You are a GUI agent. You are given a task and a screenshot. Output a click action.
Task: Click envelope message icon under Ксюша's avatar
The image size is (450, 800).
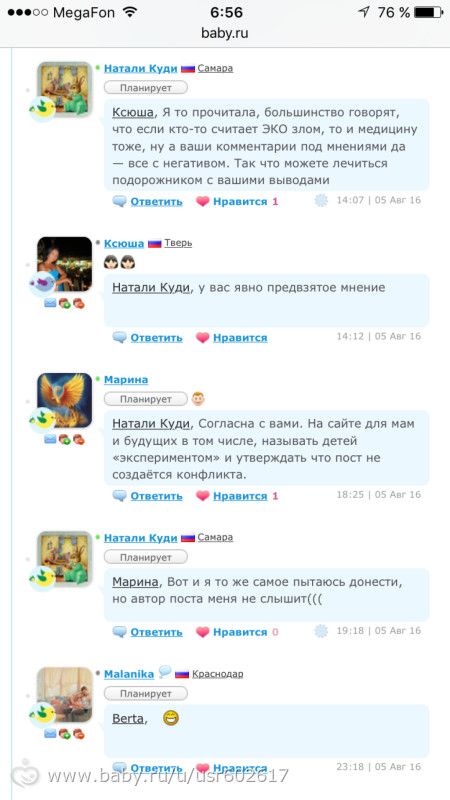click(x=49, y=303)
